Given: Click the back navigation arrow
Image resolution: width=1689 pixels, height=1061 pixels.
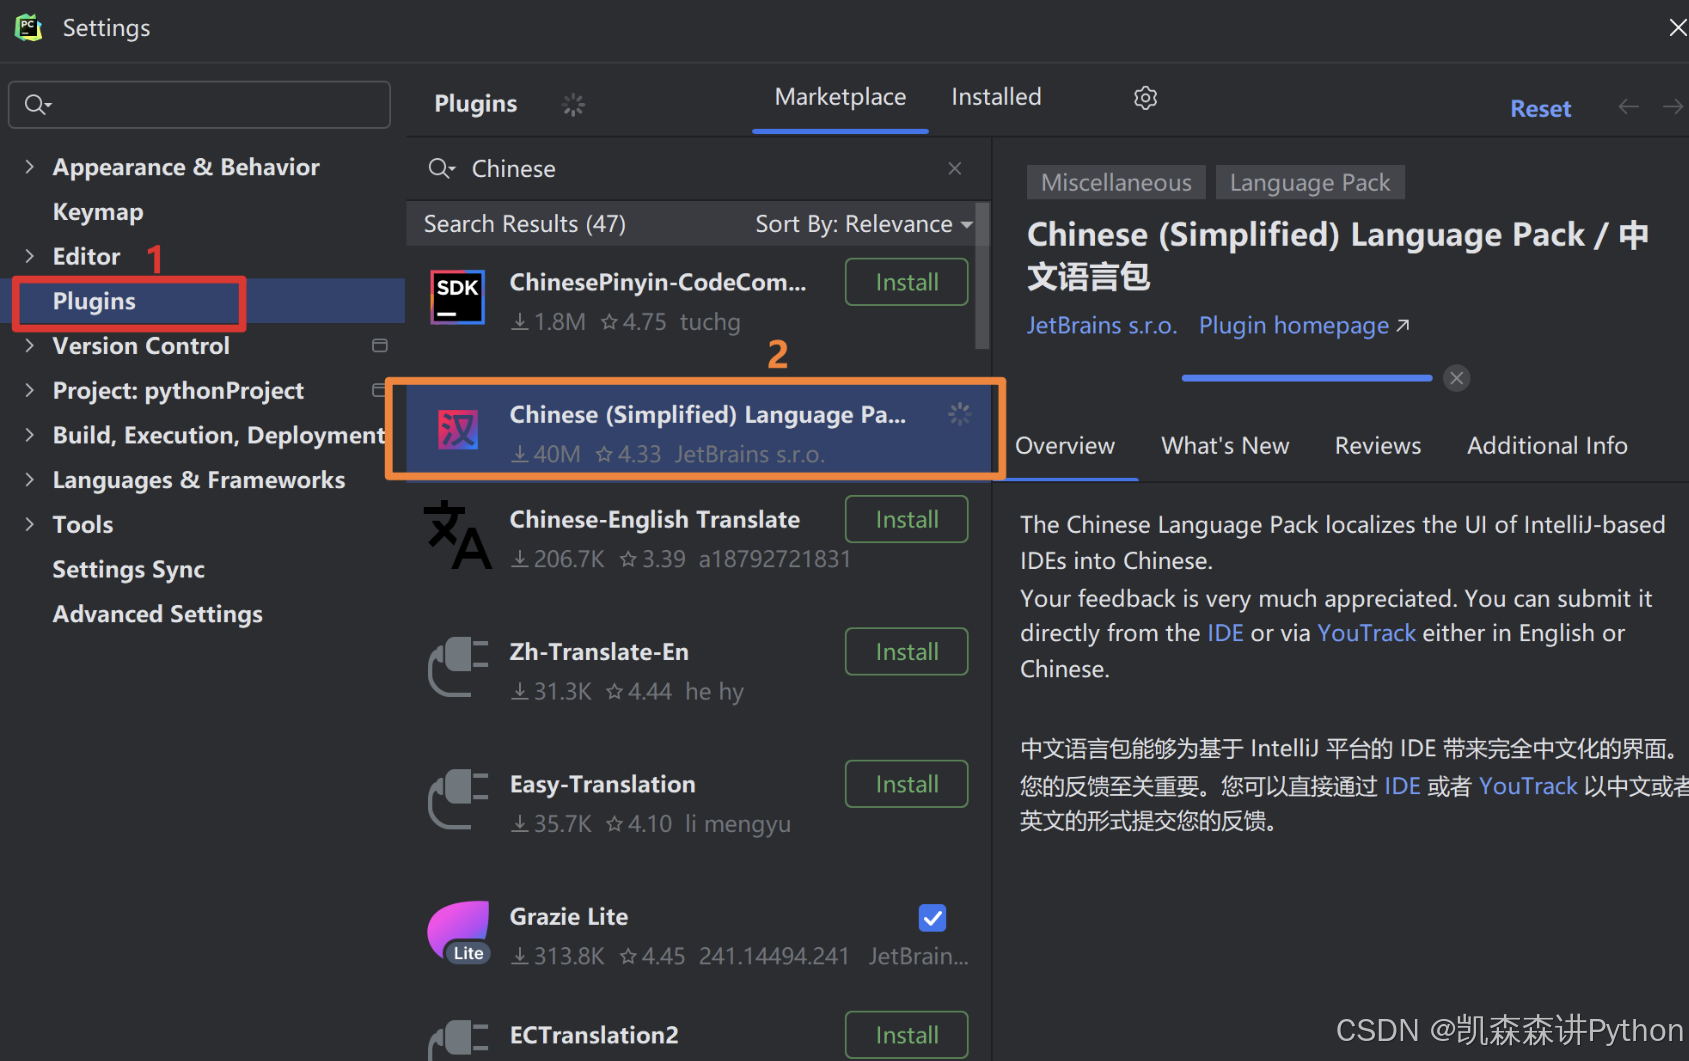Looking at the screenshot, I should pyautogui.click(x=1628, y=107).
